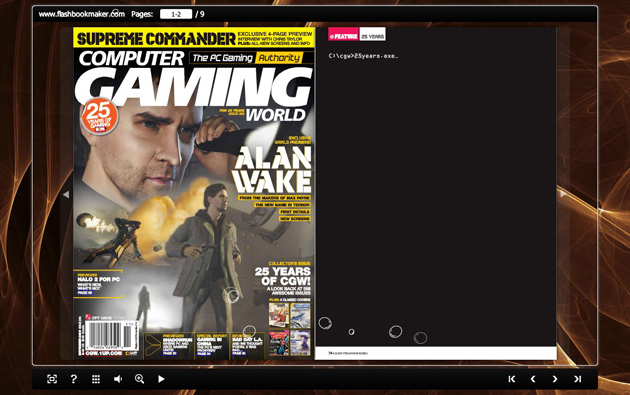Viewport: 630px width, 395px height.
Task: Click the classic covers thumbnails on cover
Action: 289,329
